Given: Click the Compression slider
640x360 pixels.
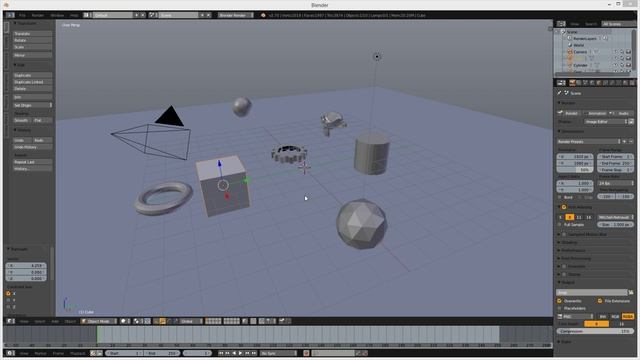Looking at the screenshot, I should click(595, 331).
